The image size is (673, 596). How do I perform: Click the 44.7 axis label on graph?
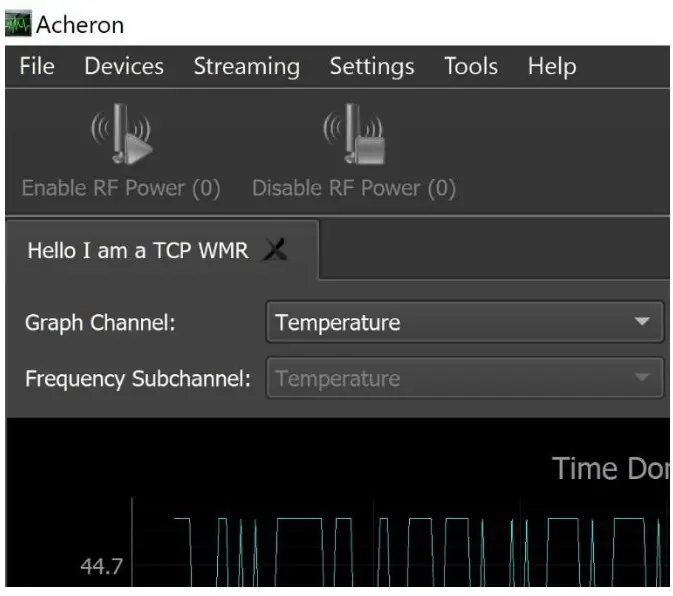[101, 567]
